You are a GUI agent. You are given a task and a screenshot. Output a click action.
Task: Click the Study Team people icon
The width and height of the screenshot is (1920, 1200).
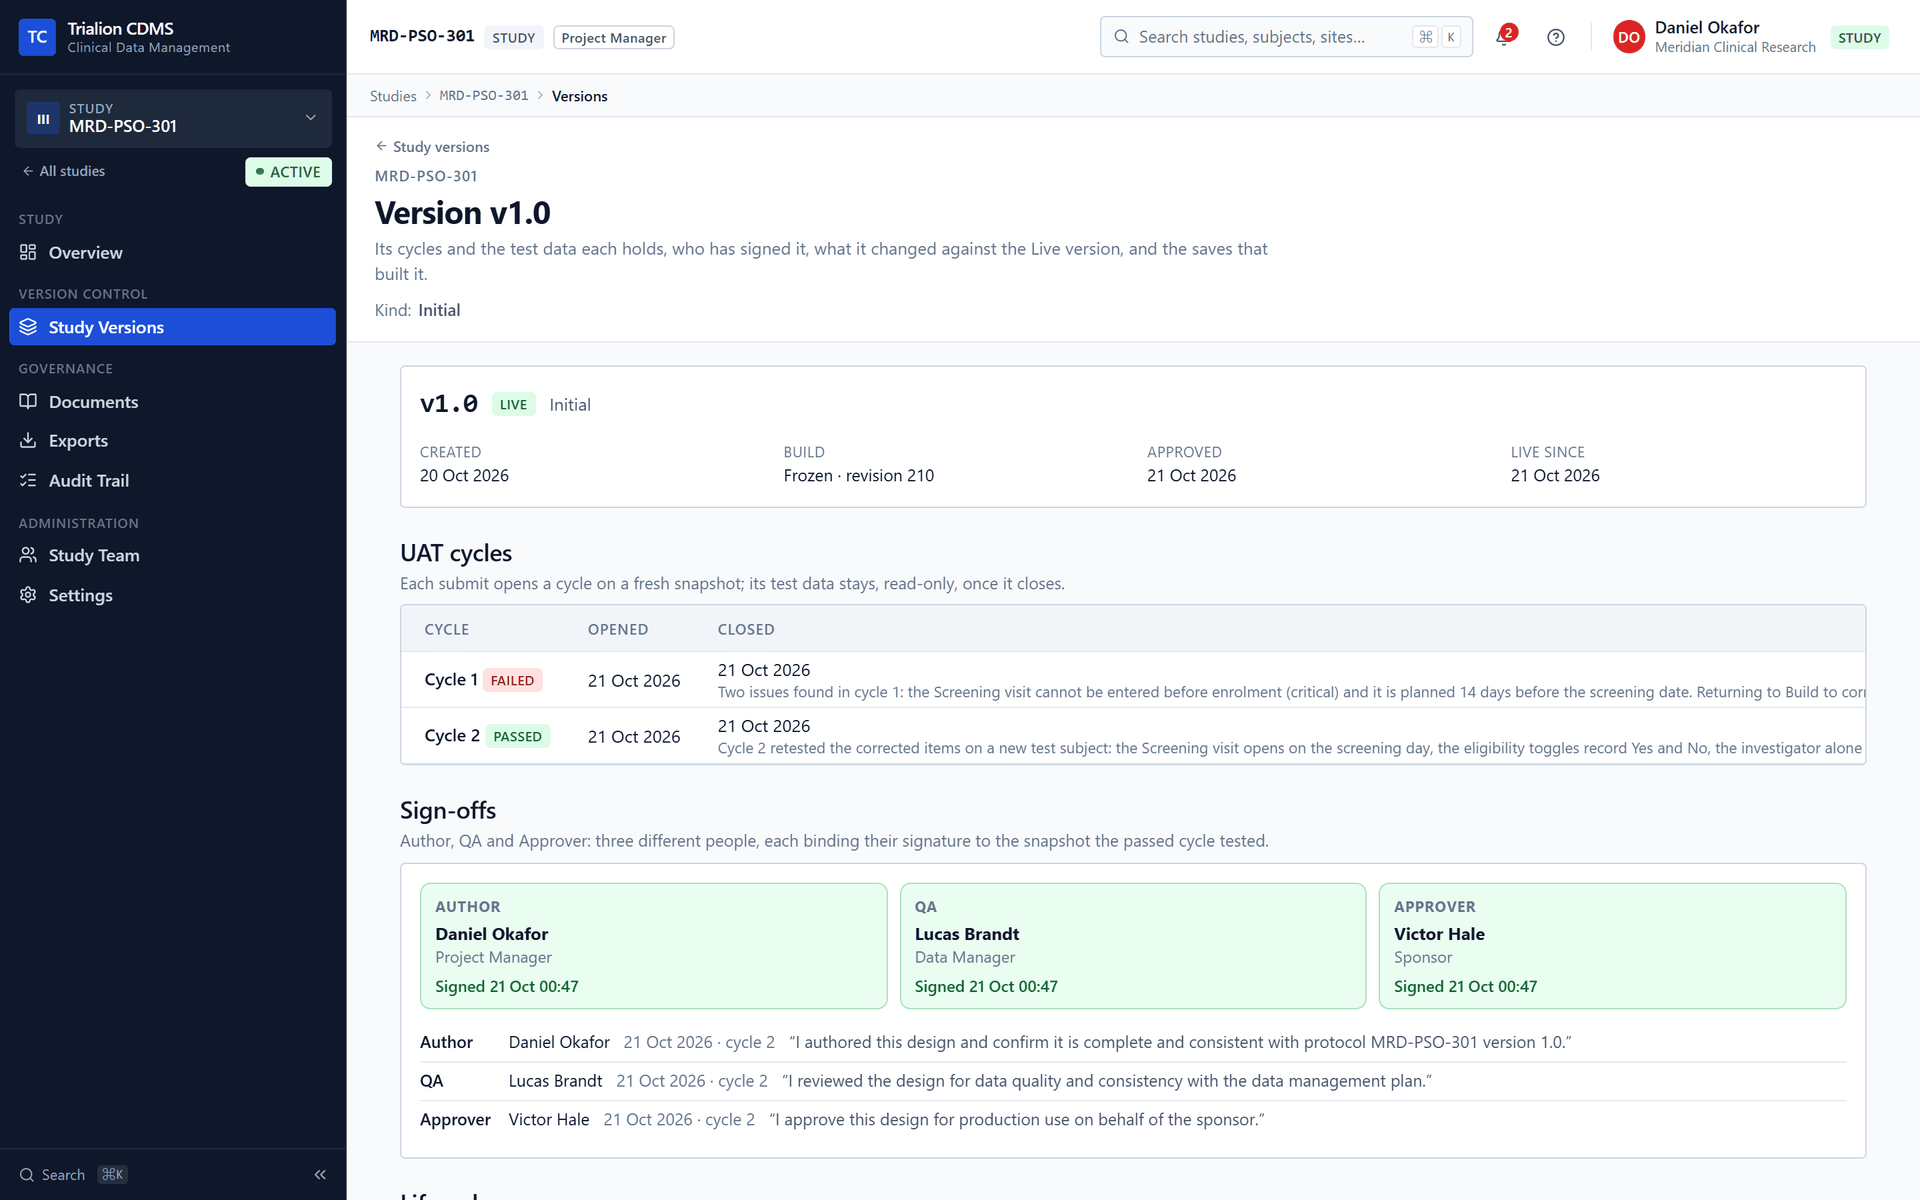pyautogui.click(x=28, y=555)
